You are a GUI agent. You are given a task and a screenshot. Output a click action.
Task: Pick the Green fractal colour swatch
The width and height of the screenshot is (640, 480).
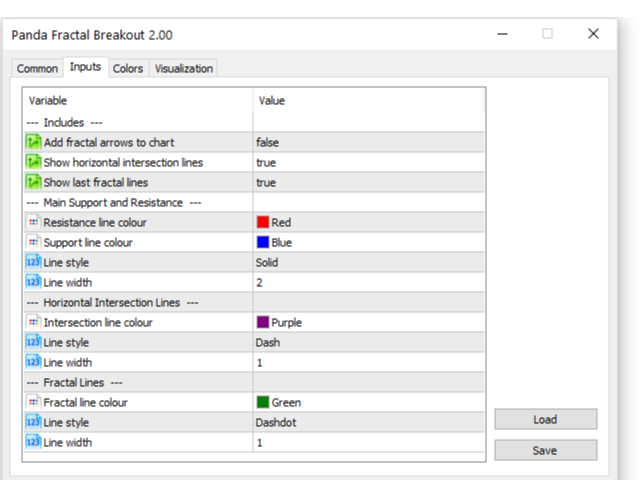click(263, 402)
